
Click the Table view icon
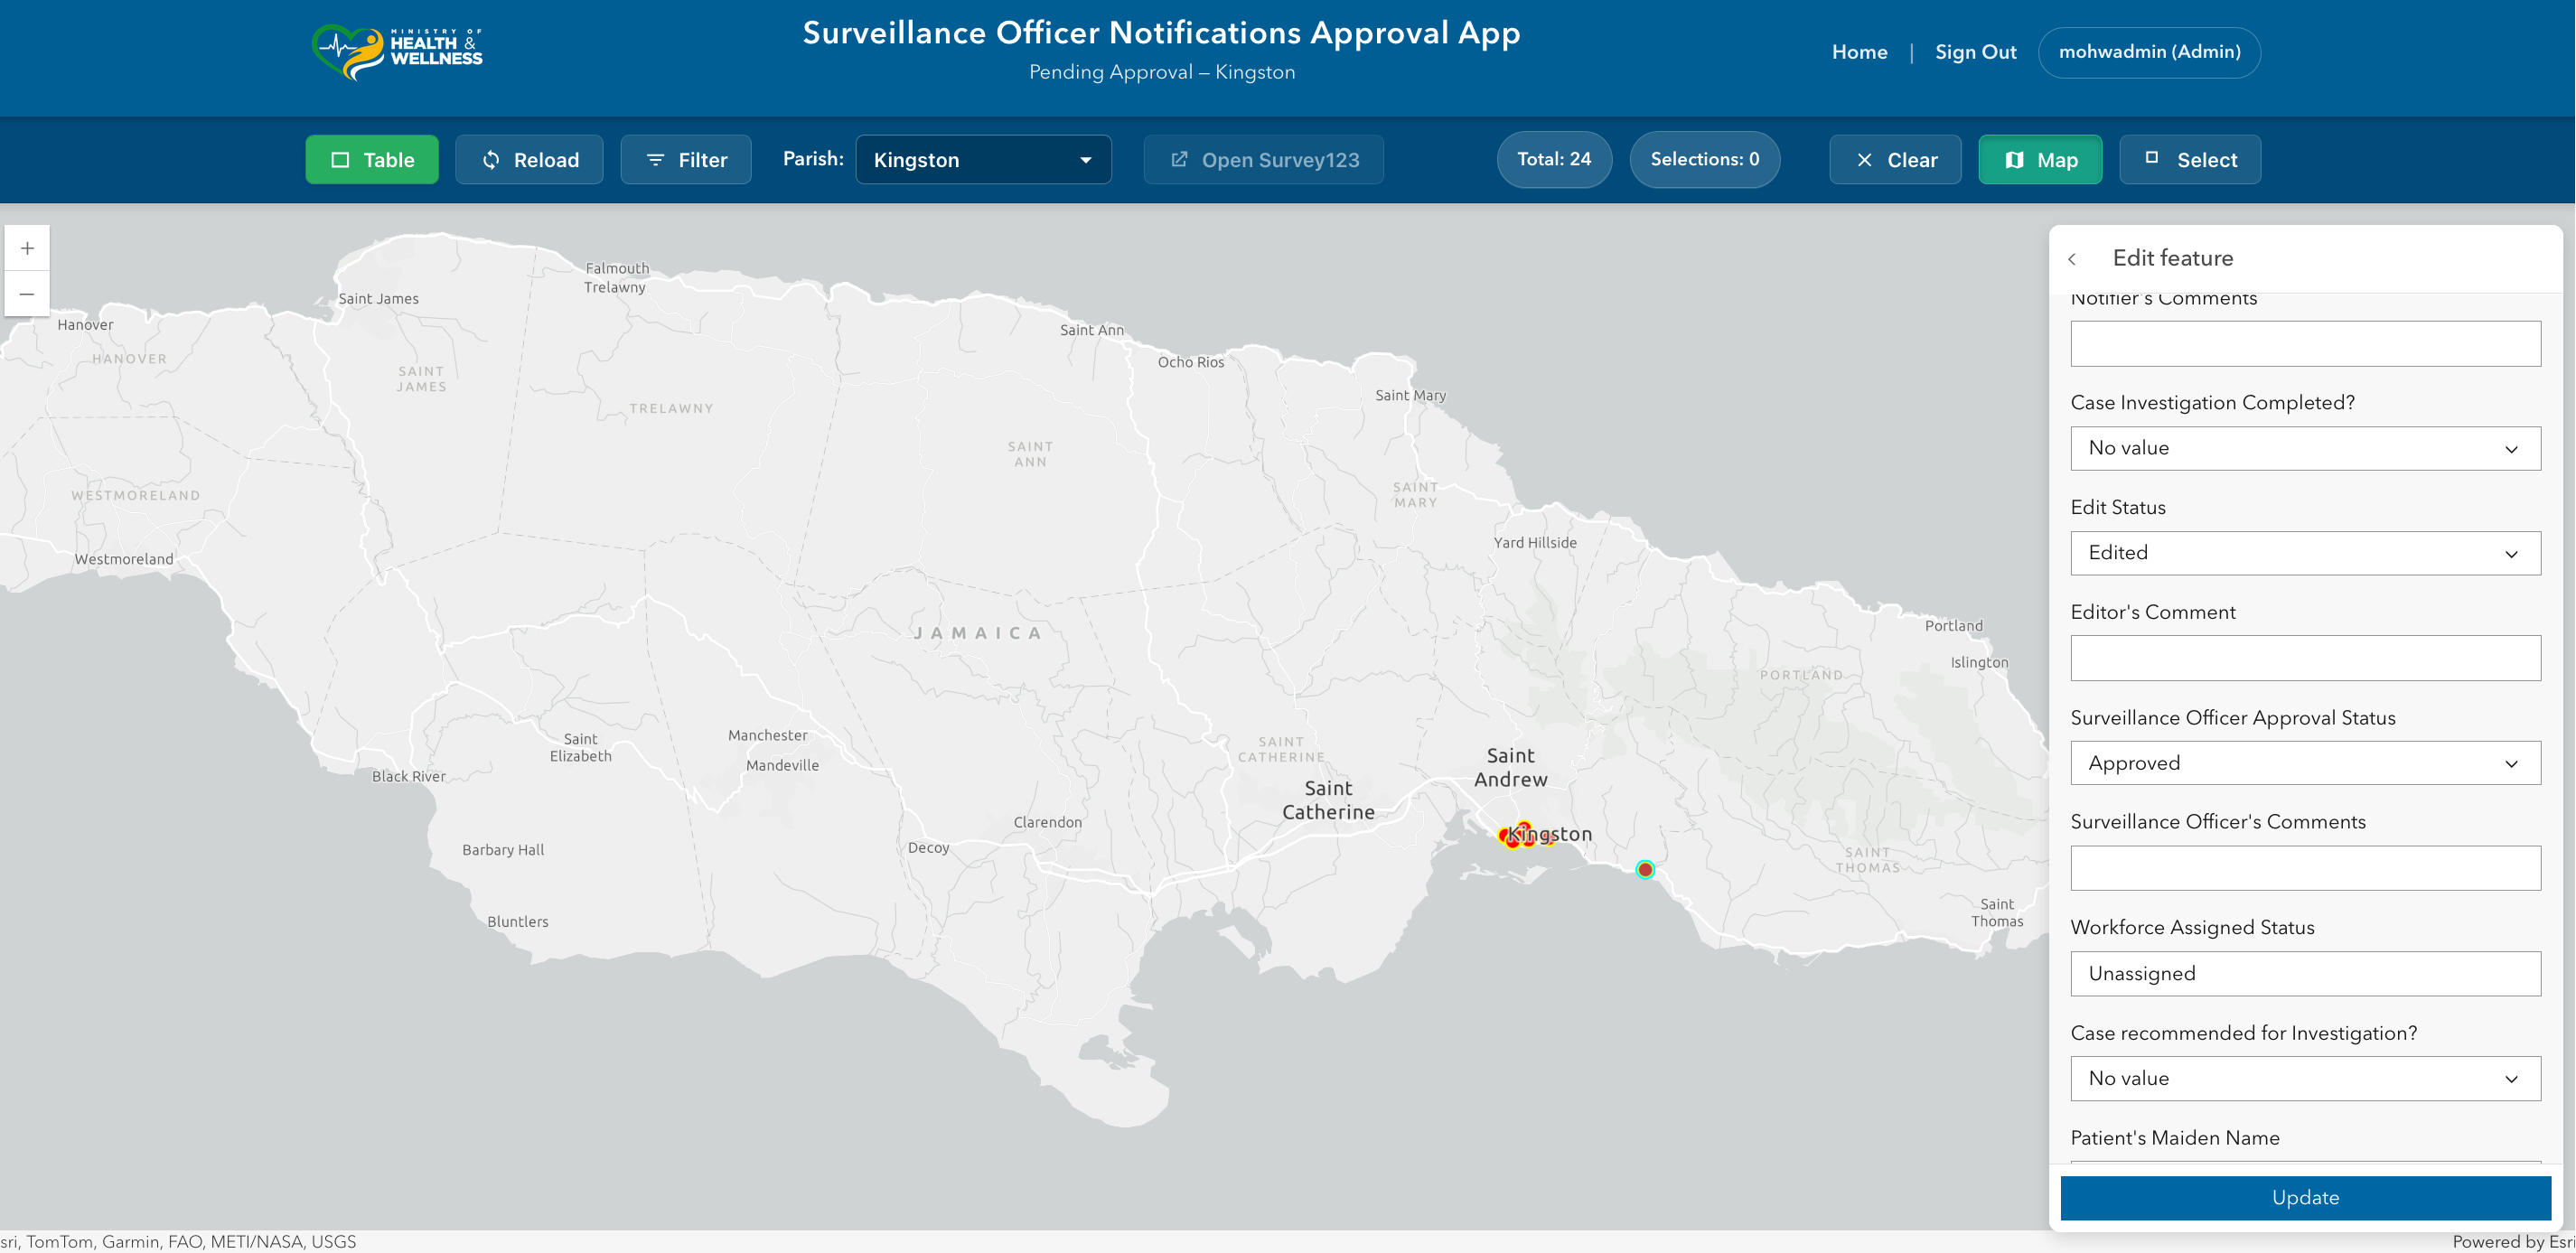[341, 159]
